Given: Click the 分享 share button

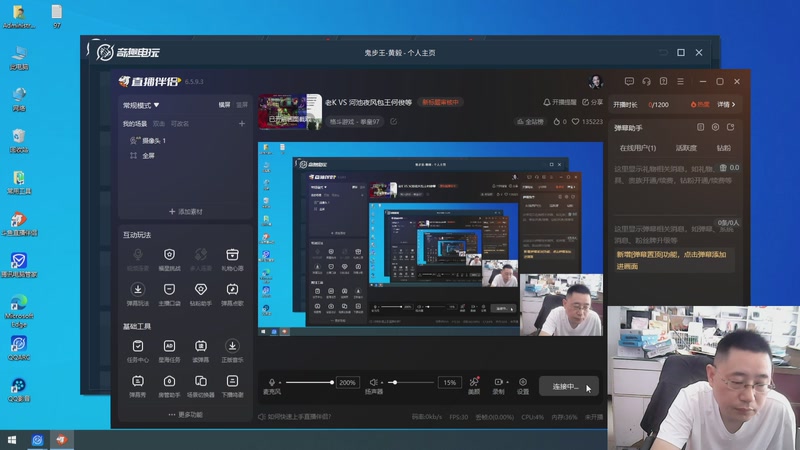Looking at the screenshot, I should [x=592, y=103].
